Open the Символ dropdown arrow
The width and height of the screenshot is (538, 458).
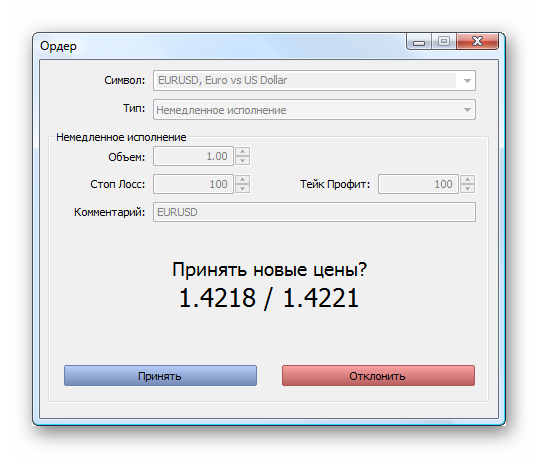pos(467,81)
